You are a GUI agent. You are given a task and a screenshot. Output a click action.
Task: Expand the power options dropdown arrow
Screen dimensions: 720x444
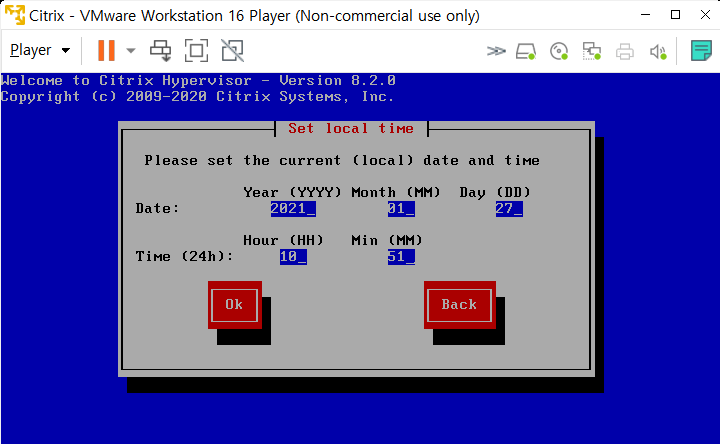click(x=131, y=51)
